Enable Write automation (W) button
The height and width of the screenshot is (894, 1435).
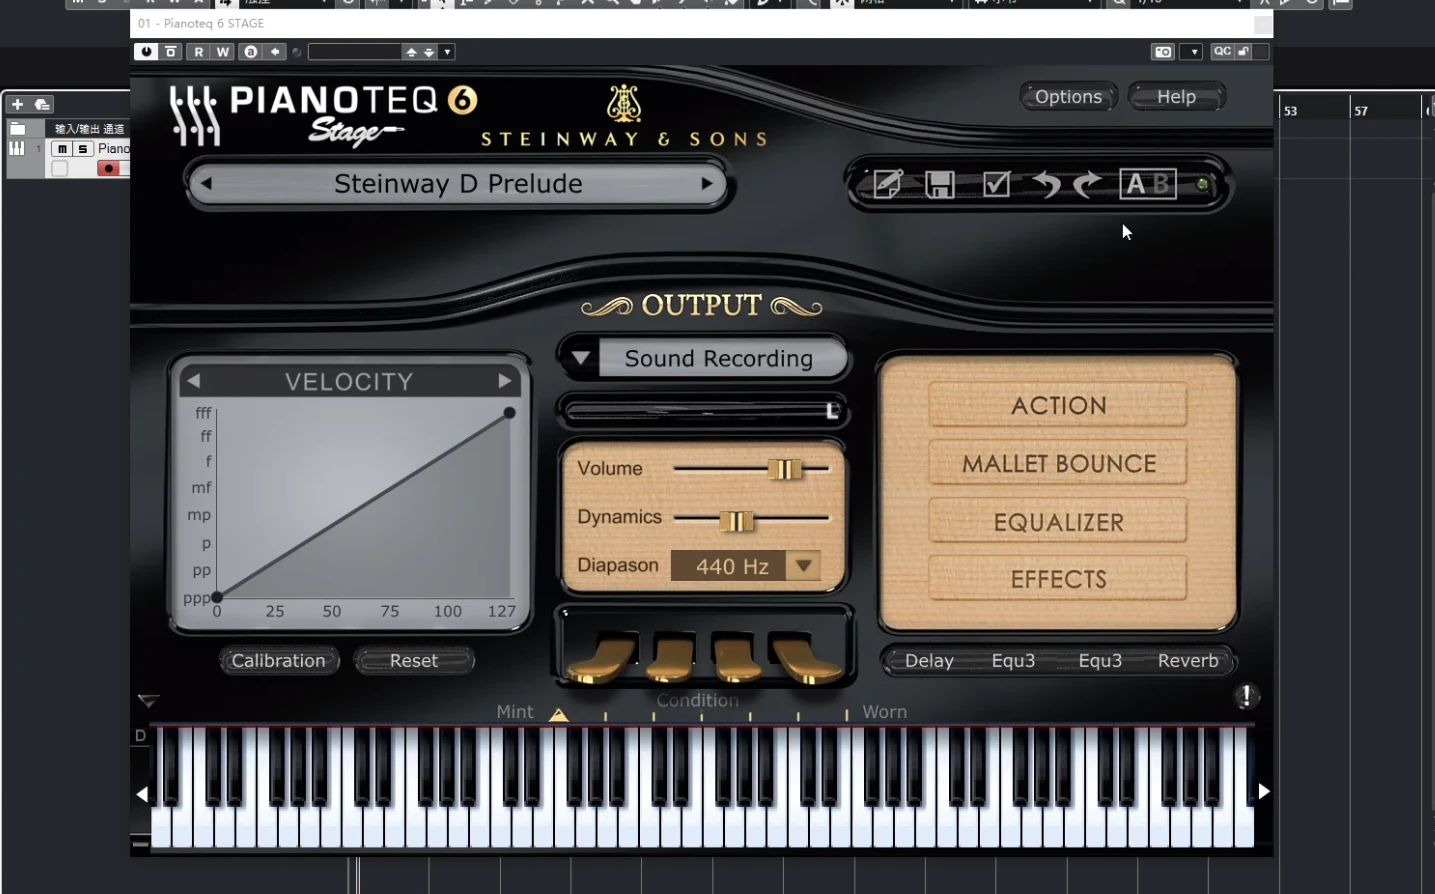coord(222,52)
